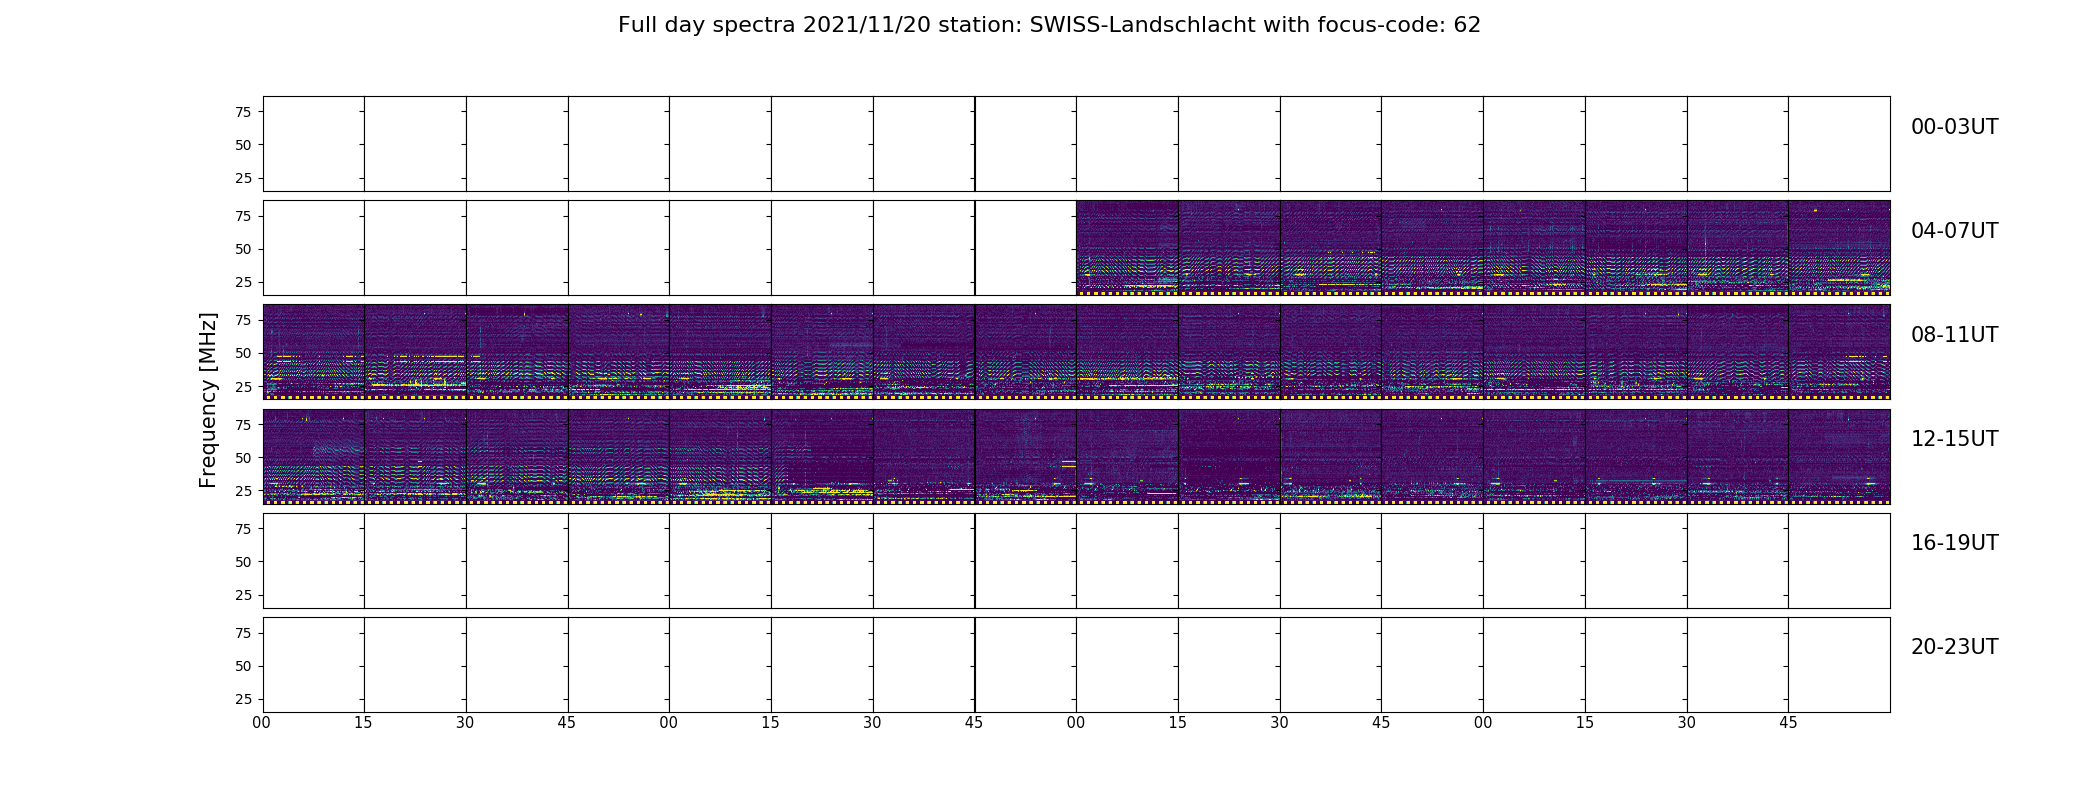Click the 08-11UT row label
Screen dimensions: 2100x800
click(1954, 335)
